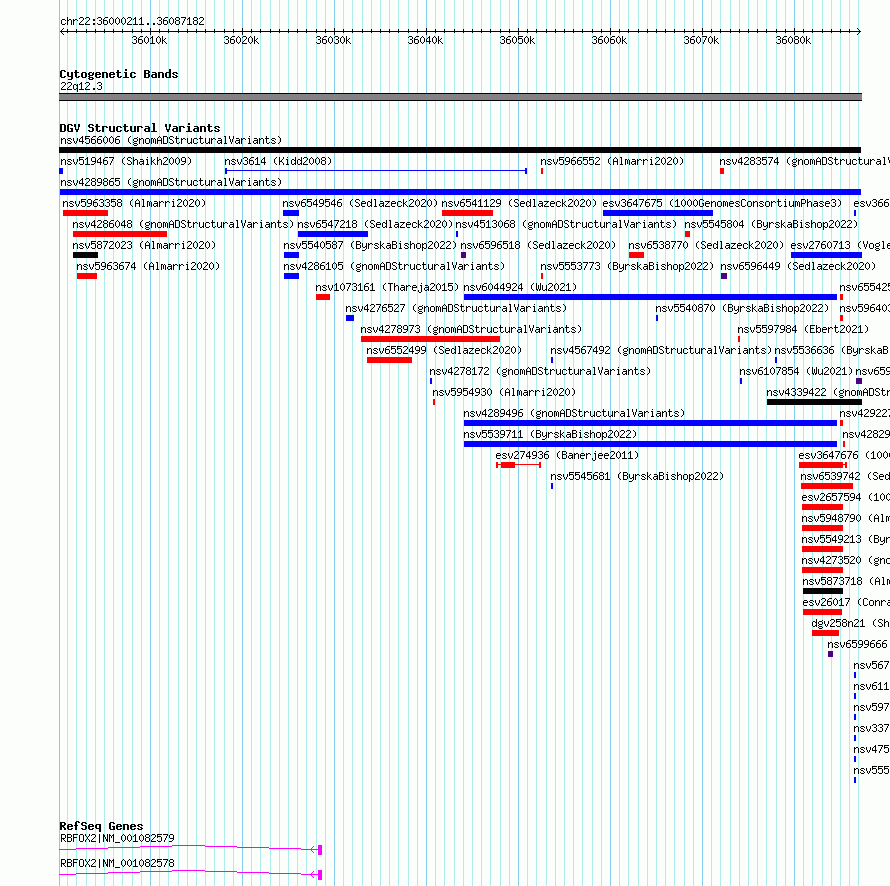Click nsv6547218 (Sedlazeck2020) label
The width and height of the screenshot is (890, 886).
[x=375, y=224]
